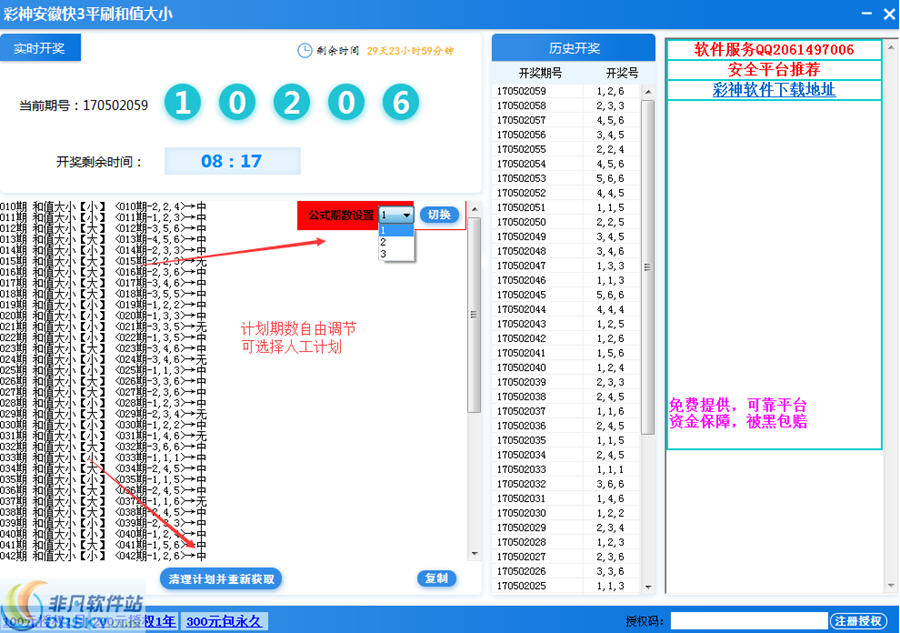900x633 pixels.
Task: Click plan line 027期 和值大小【大】
Action: 103,392
